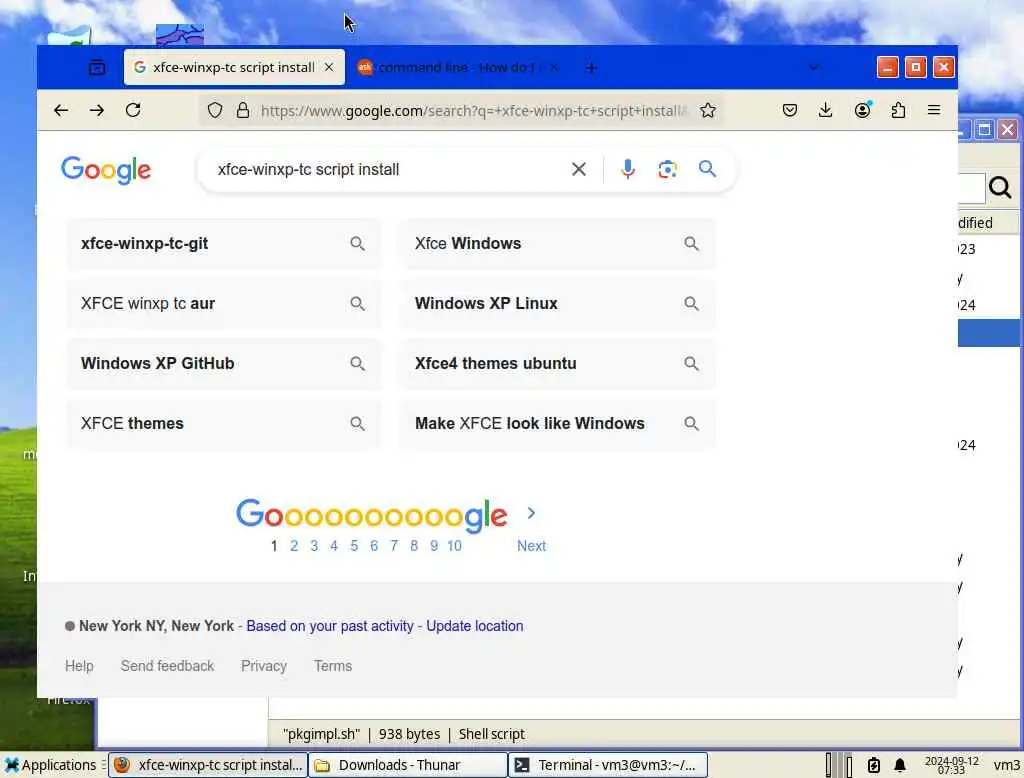Focus the Google search input field
This screenshot has width=1024, height=778.
[x=389, y=170]
